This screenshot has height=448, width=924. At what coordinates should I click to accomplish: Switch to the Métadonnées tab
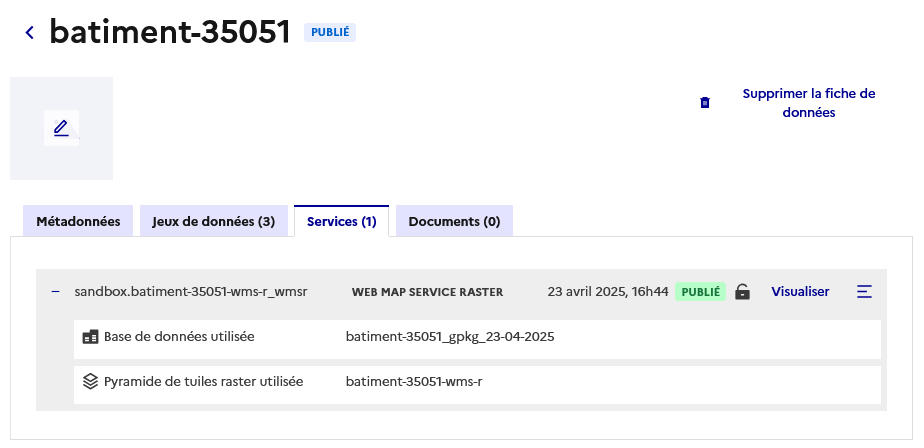tap(78, 221)
